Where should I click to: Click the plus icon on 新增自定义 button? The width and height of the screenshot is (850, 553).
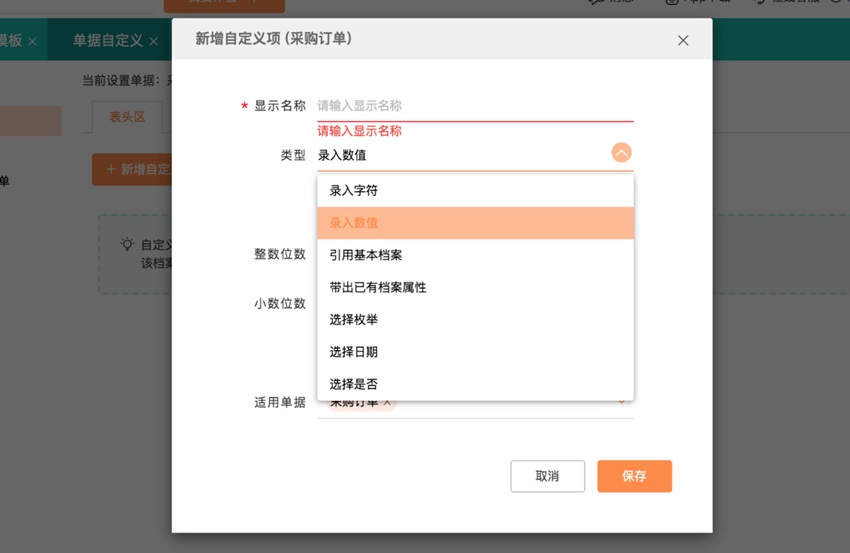point(110,169)
